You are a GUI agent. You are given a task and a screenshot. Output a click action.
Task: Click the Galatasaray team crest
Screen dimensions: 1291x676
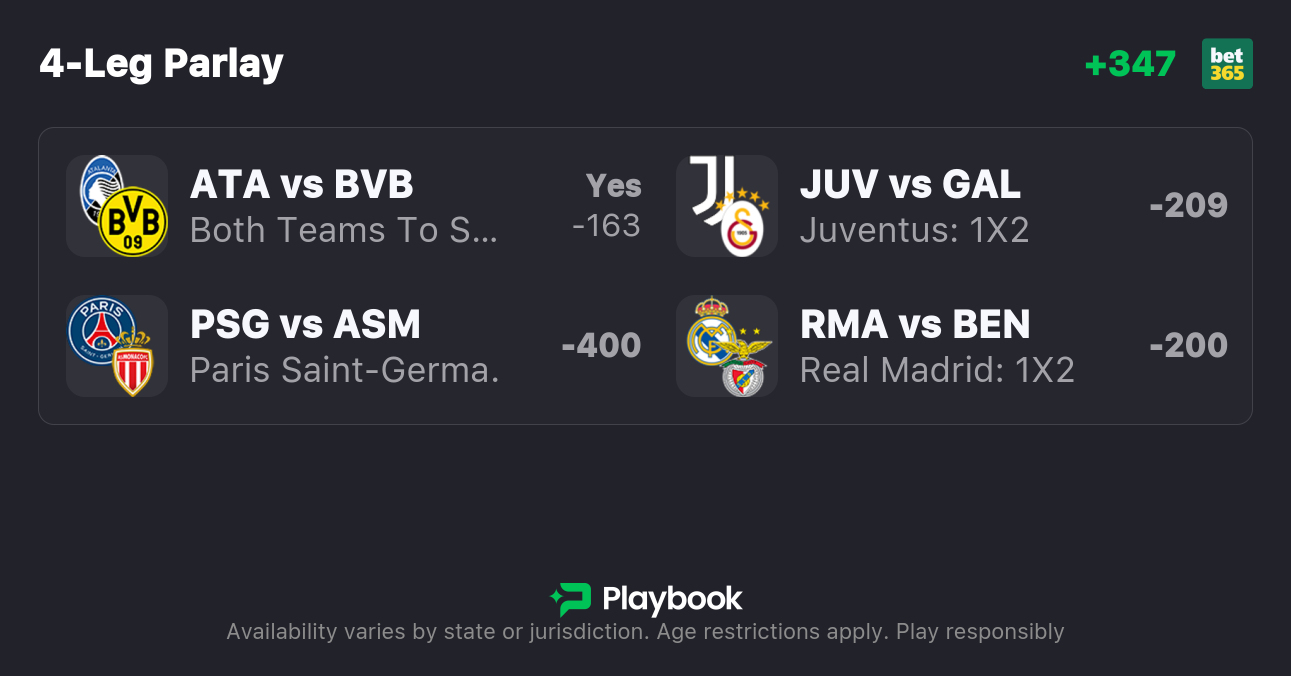pos(743,225)
